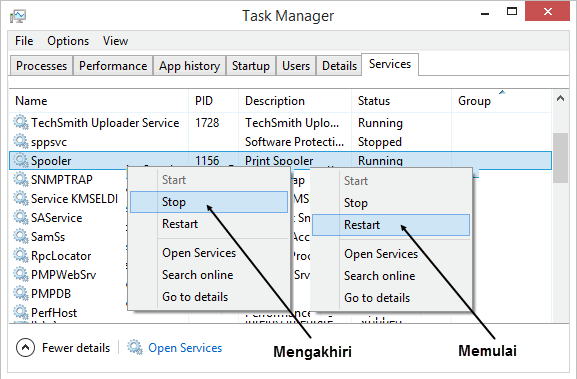Collapse view with Fewer details chevron
Viewport: 577px width, 379px height.
[x=25, y=348]
